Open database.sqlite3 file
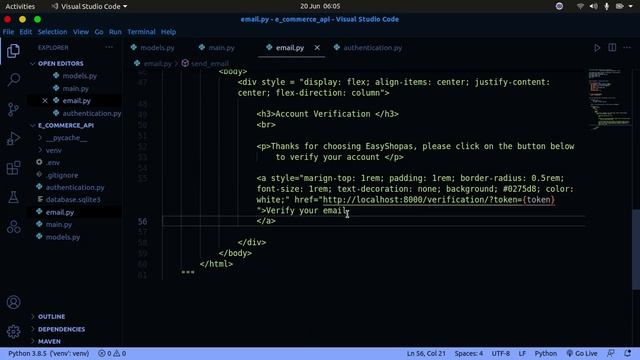 (x=73, y=200)
